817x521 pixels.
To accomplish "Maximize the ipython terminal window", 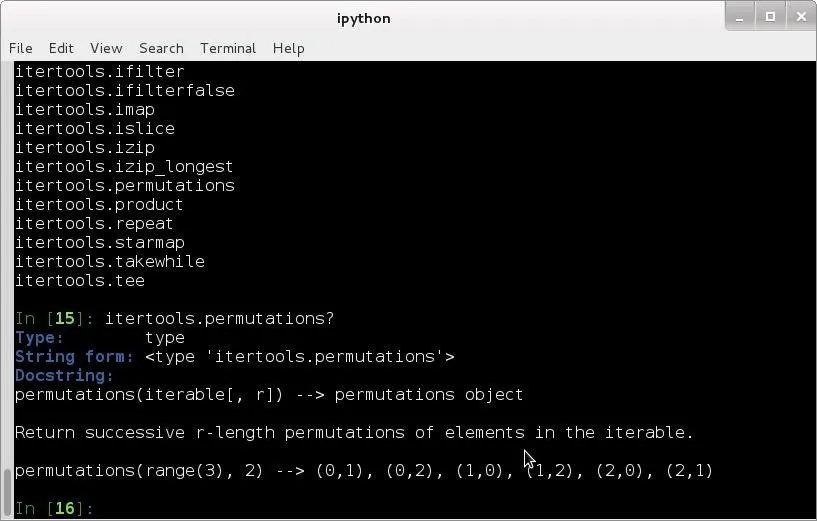I will point(770,16).
